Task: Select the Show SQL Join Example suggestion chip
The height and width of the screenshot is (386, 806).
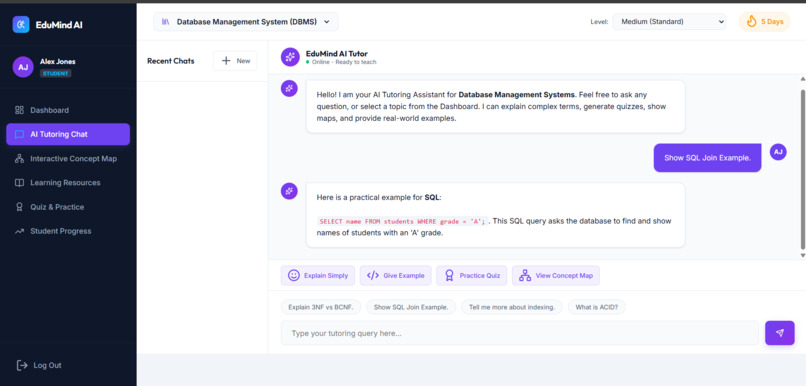Action: [x=411, y=307]
